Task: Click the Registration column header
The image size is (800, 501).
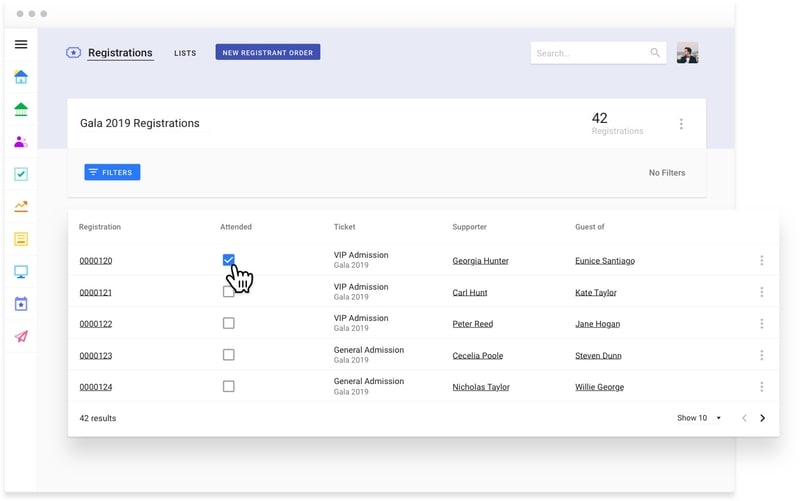Action: click(100, 227)
